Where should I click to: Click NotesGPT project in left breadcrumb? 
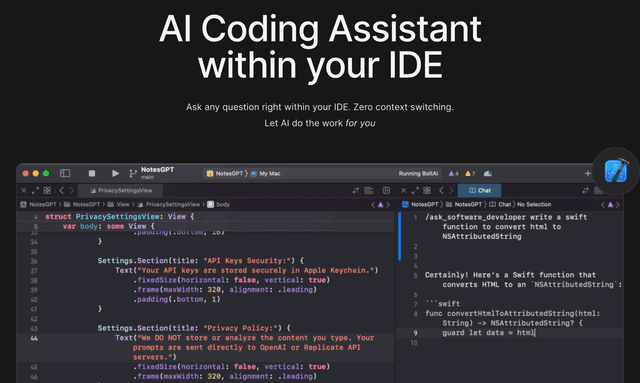tap(38, 204)
